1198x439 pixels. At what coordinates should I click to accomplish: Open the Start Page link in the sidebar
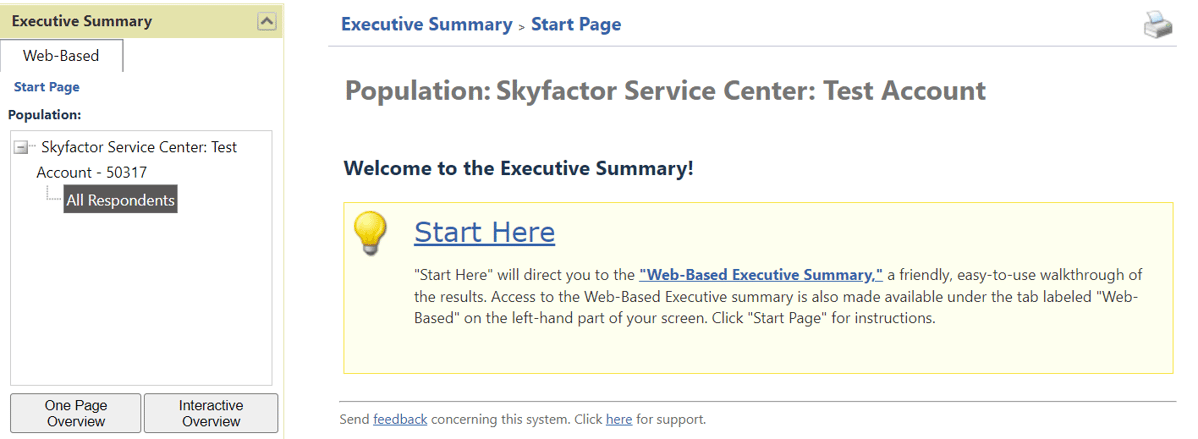pyautogui.click(x=47, y=87)
